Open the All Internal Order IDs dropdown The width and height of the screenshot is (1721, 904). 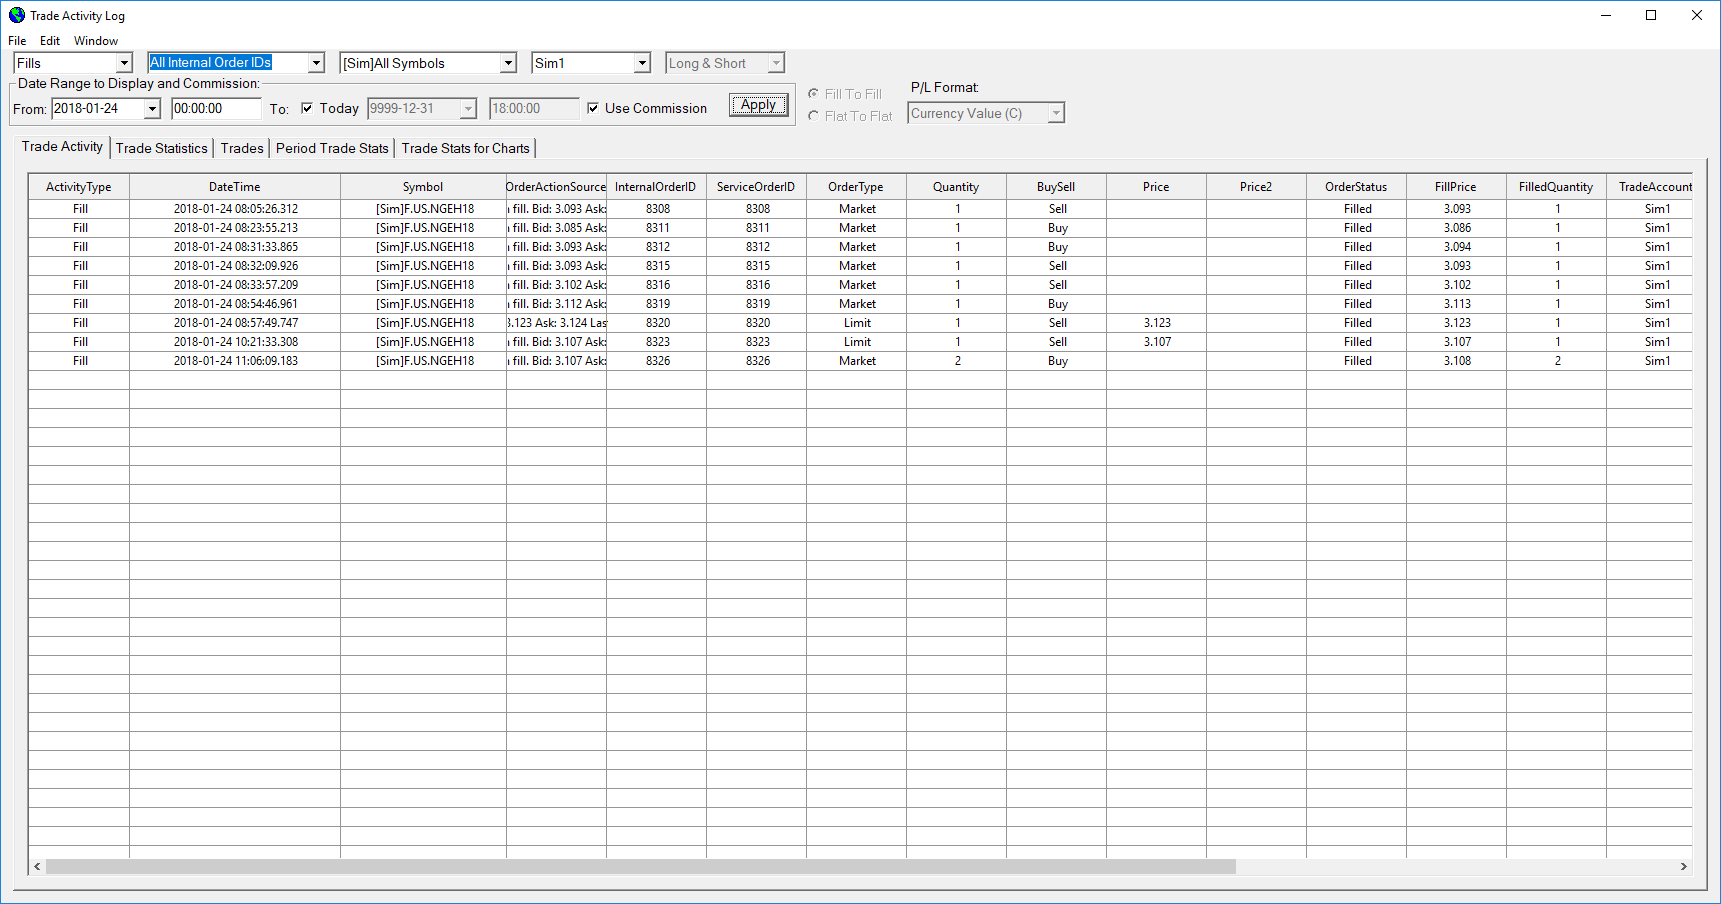[316, 63]
